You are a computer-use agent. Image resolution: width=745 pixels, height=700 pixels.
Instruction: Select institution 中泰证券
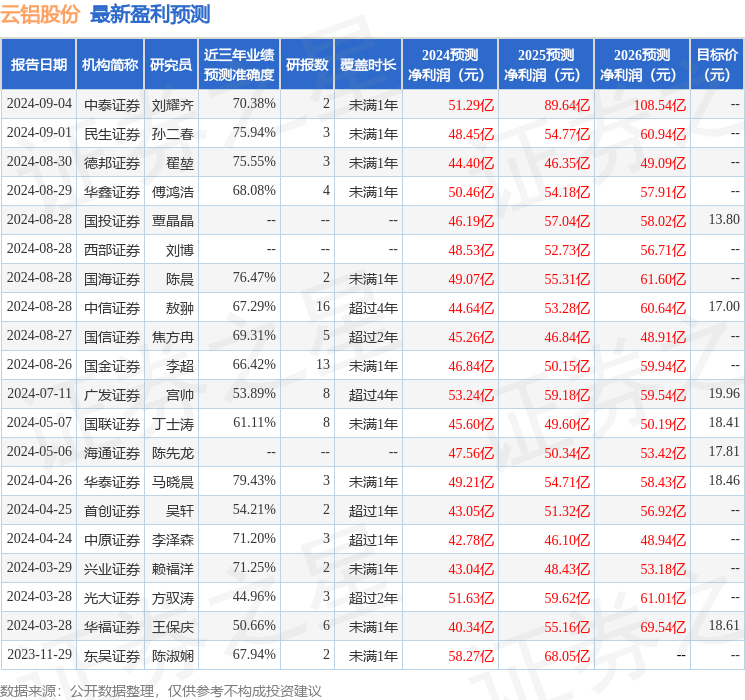pos(112,105)
